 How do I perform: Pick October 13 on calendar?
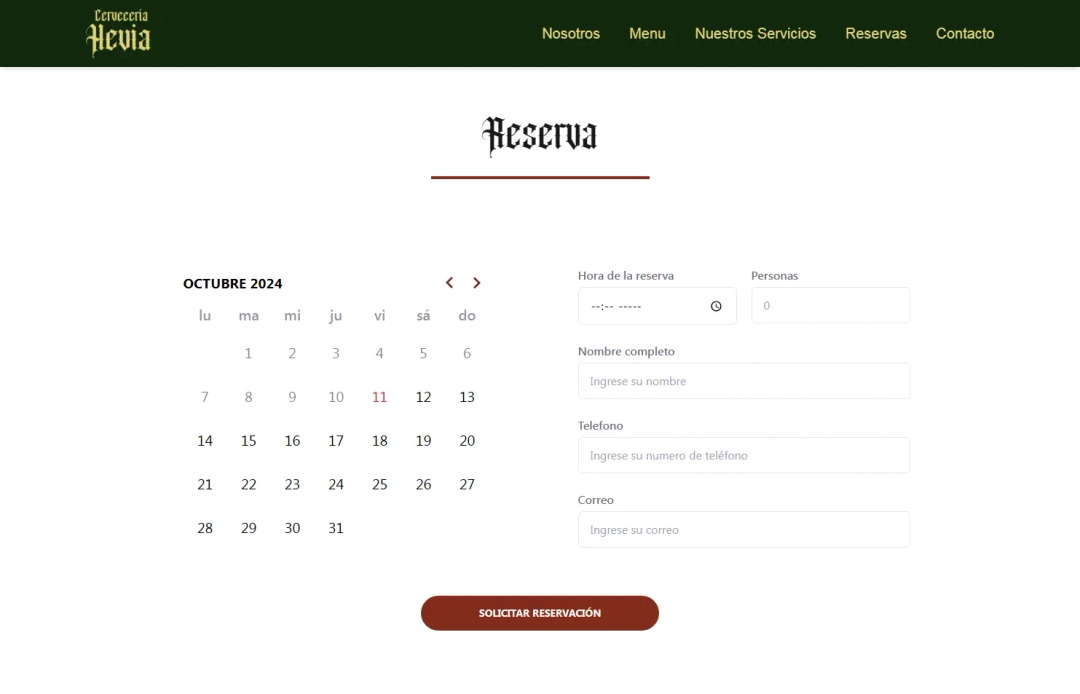click(x=467, y=397)
